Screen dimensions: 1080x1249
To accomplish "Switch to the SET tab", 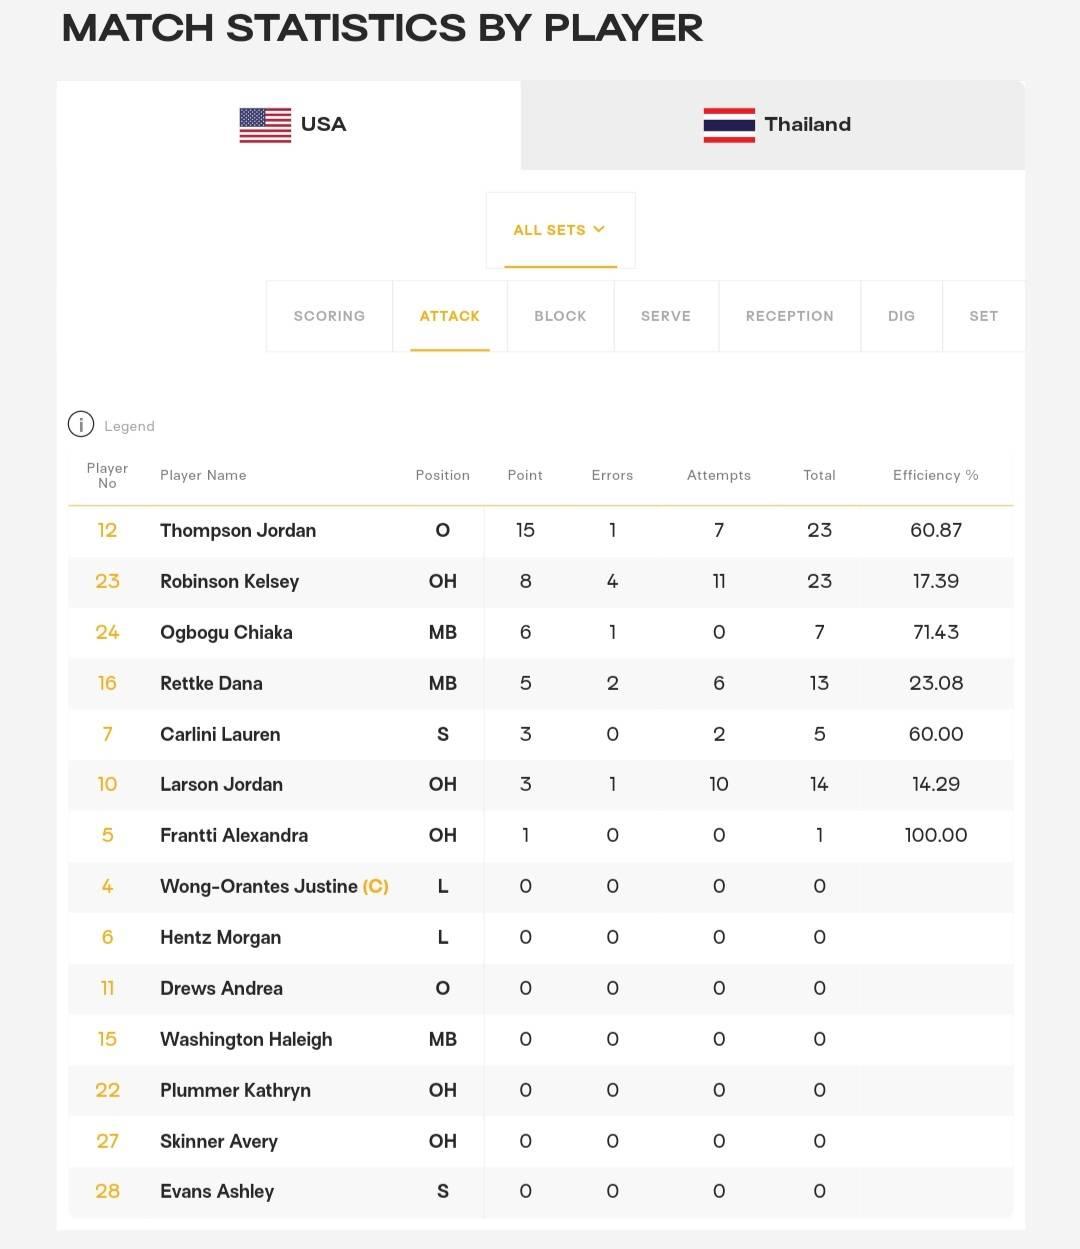I will coord(984,316).
